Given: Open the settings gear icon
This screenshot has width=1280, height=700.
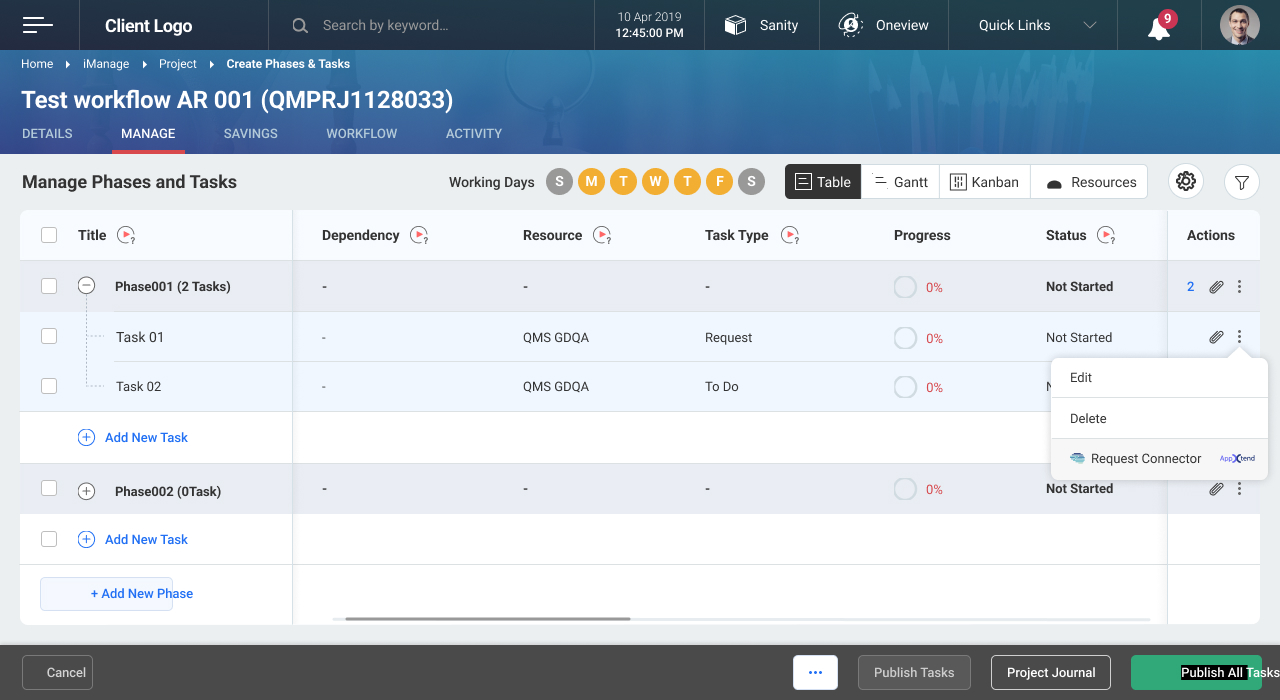Looking at the screenshot, I should point(1186,181).
